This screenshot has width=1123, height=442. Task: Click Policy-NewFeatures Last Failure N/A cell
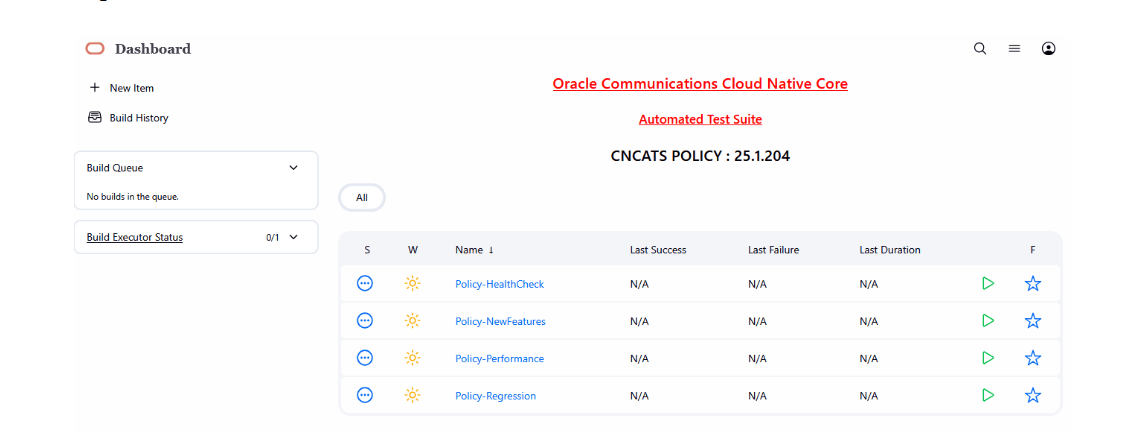point(757,322)
